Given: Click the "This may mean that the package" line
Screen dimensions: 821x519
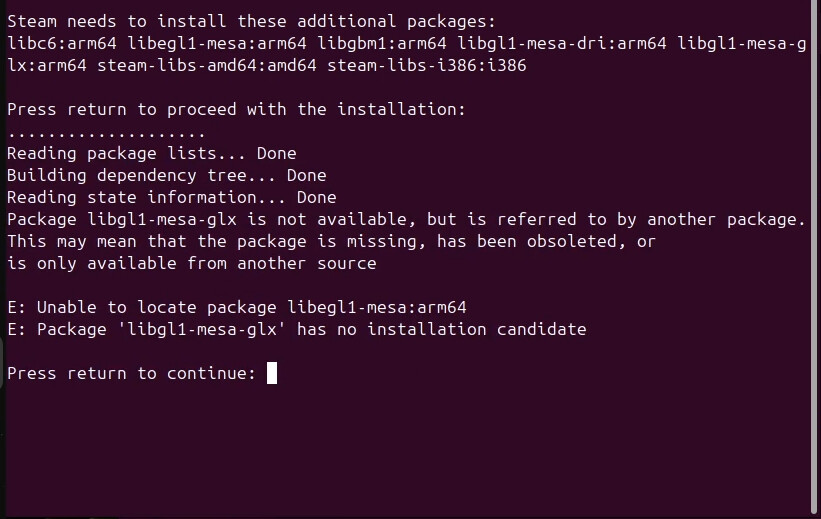Looking at the screenshot, I should coord(331,241).
